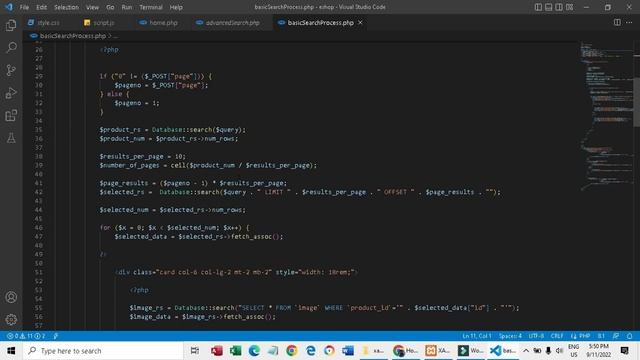Screen dimensions: 640x360
Task: Open notifications bell in status bar
Action: [x=629, y=336]
